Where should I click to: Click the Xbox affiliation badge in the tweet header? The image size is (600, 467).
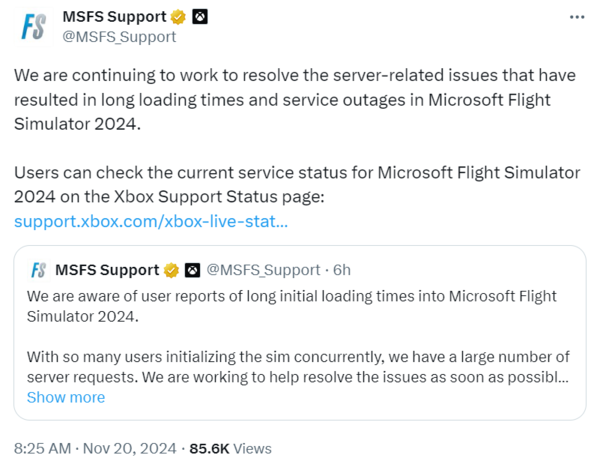click(x=200, y=17)
